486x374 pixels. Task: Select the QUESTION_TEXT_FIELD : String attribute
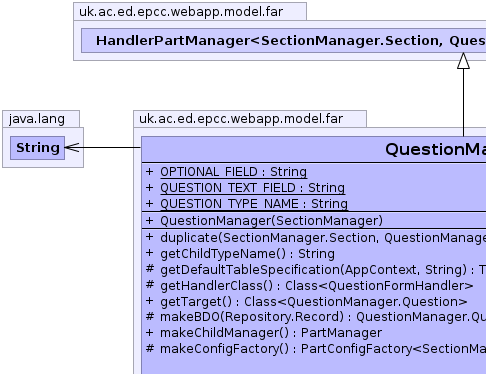click(x=252, y=188)
